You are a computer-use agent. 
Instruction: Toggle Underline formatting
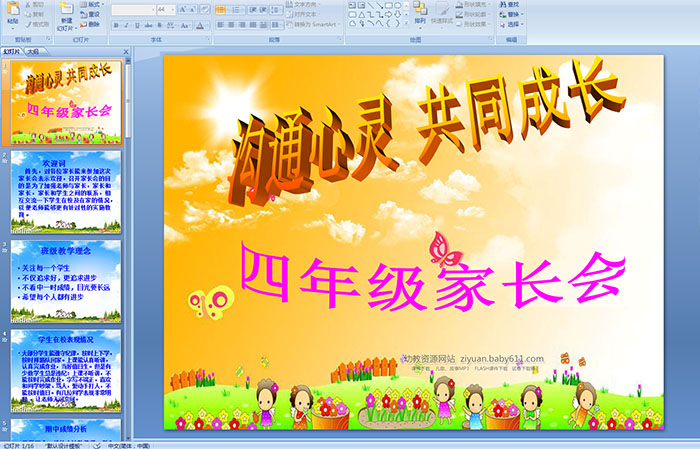point(137,25)
